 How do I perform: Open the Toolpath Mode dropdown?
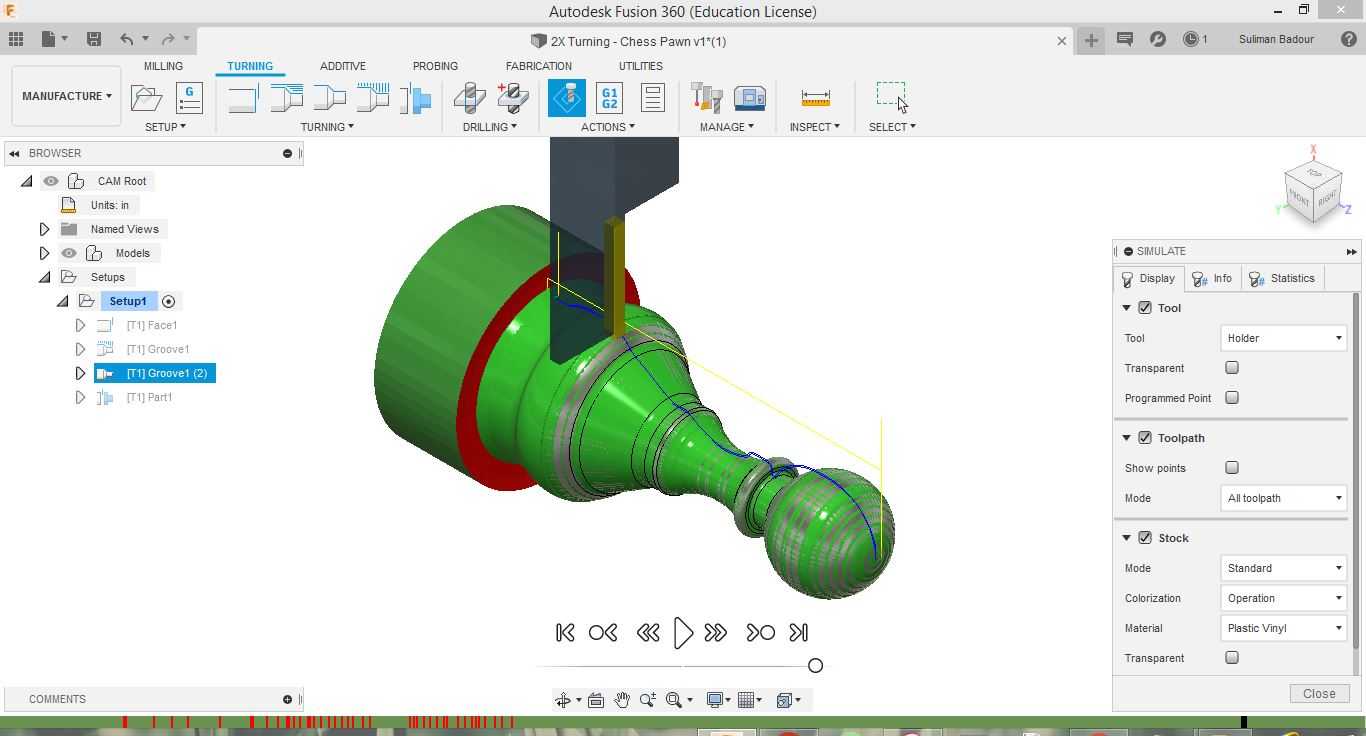(x=1283, y=498)
